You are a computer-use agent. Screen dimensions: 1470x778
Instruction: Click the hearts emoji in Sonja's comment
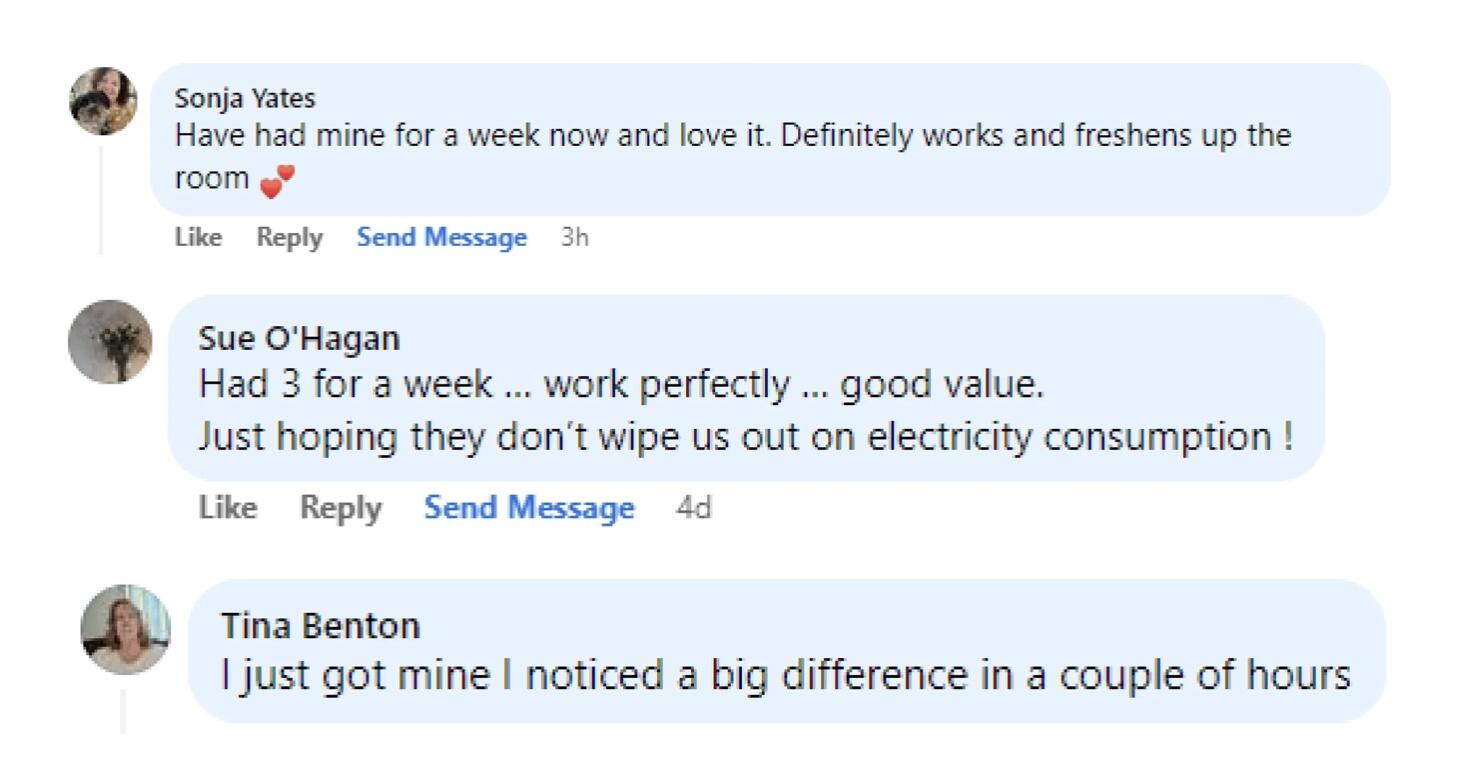tap(277, 181)
